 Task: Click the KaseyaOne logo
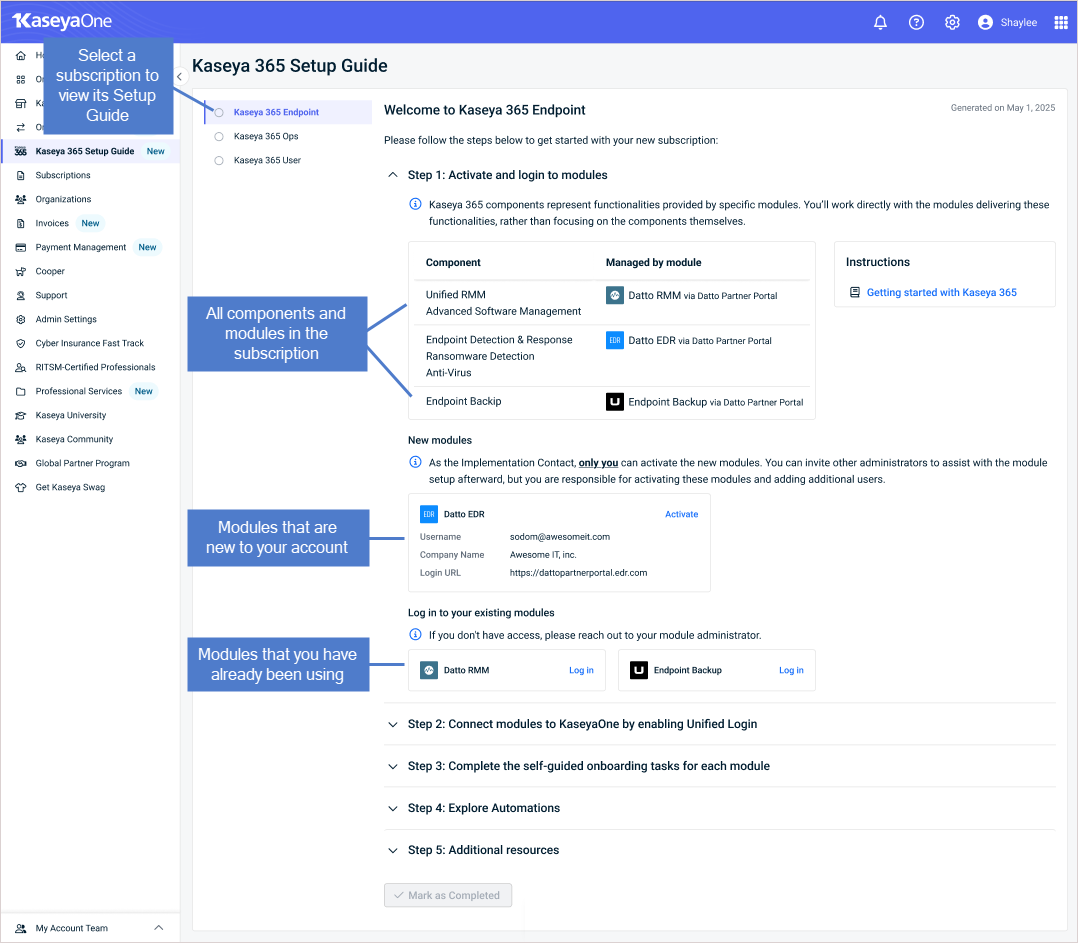tap(62, 21)
